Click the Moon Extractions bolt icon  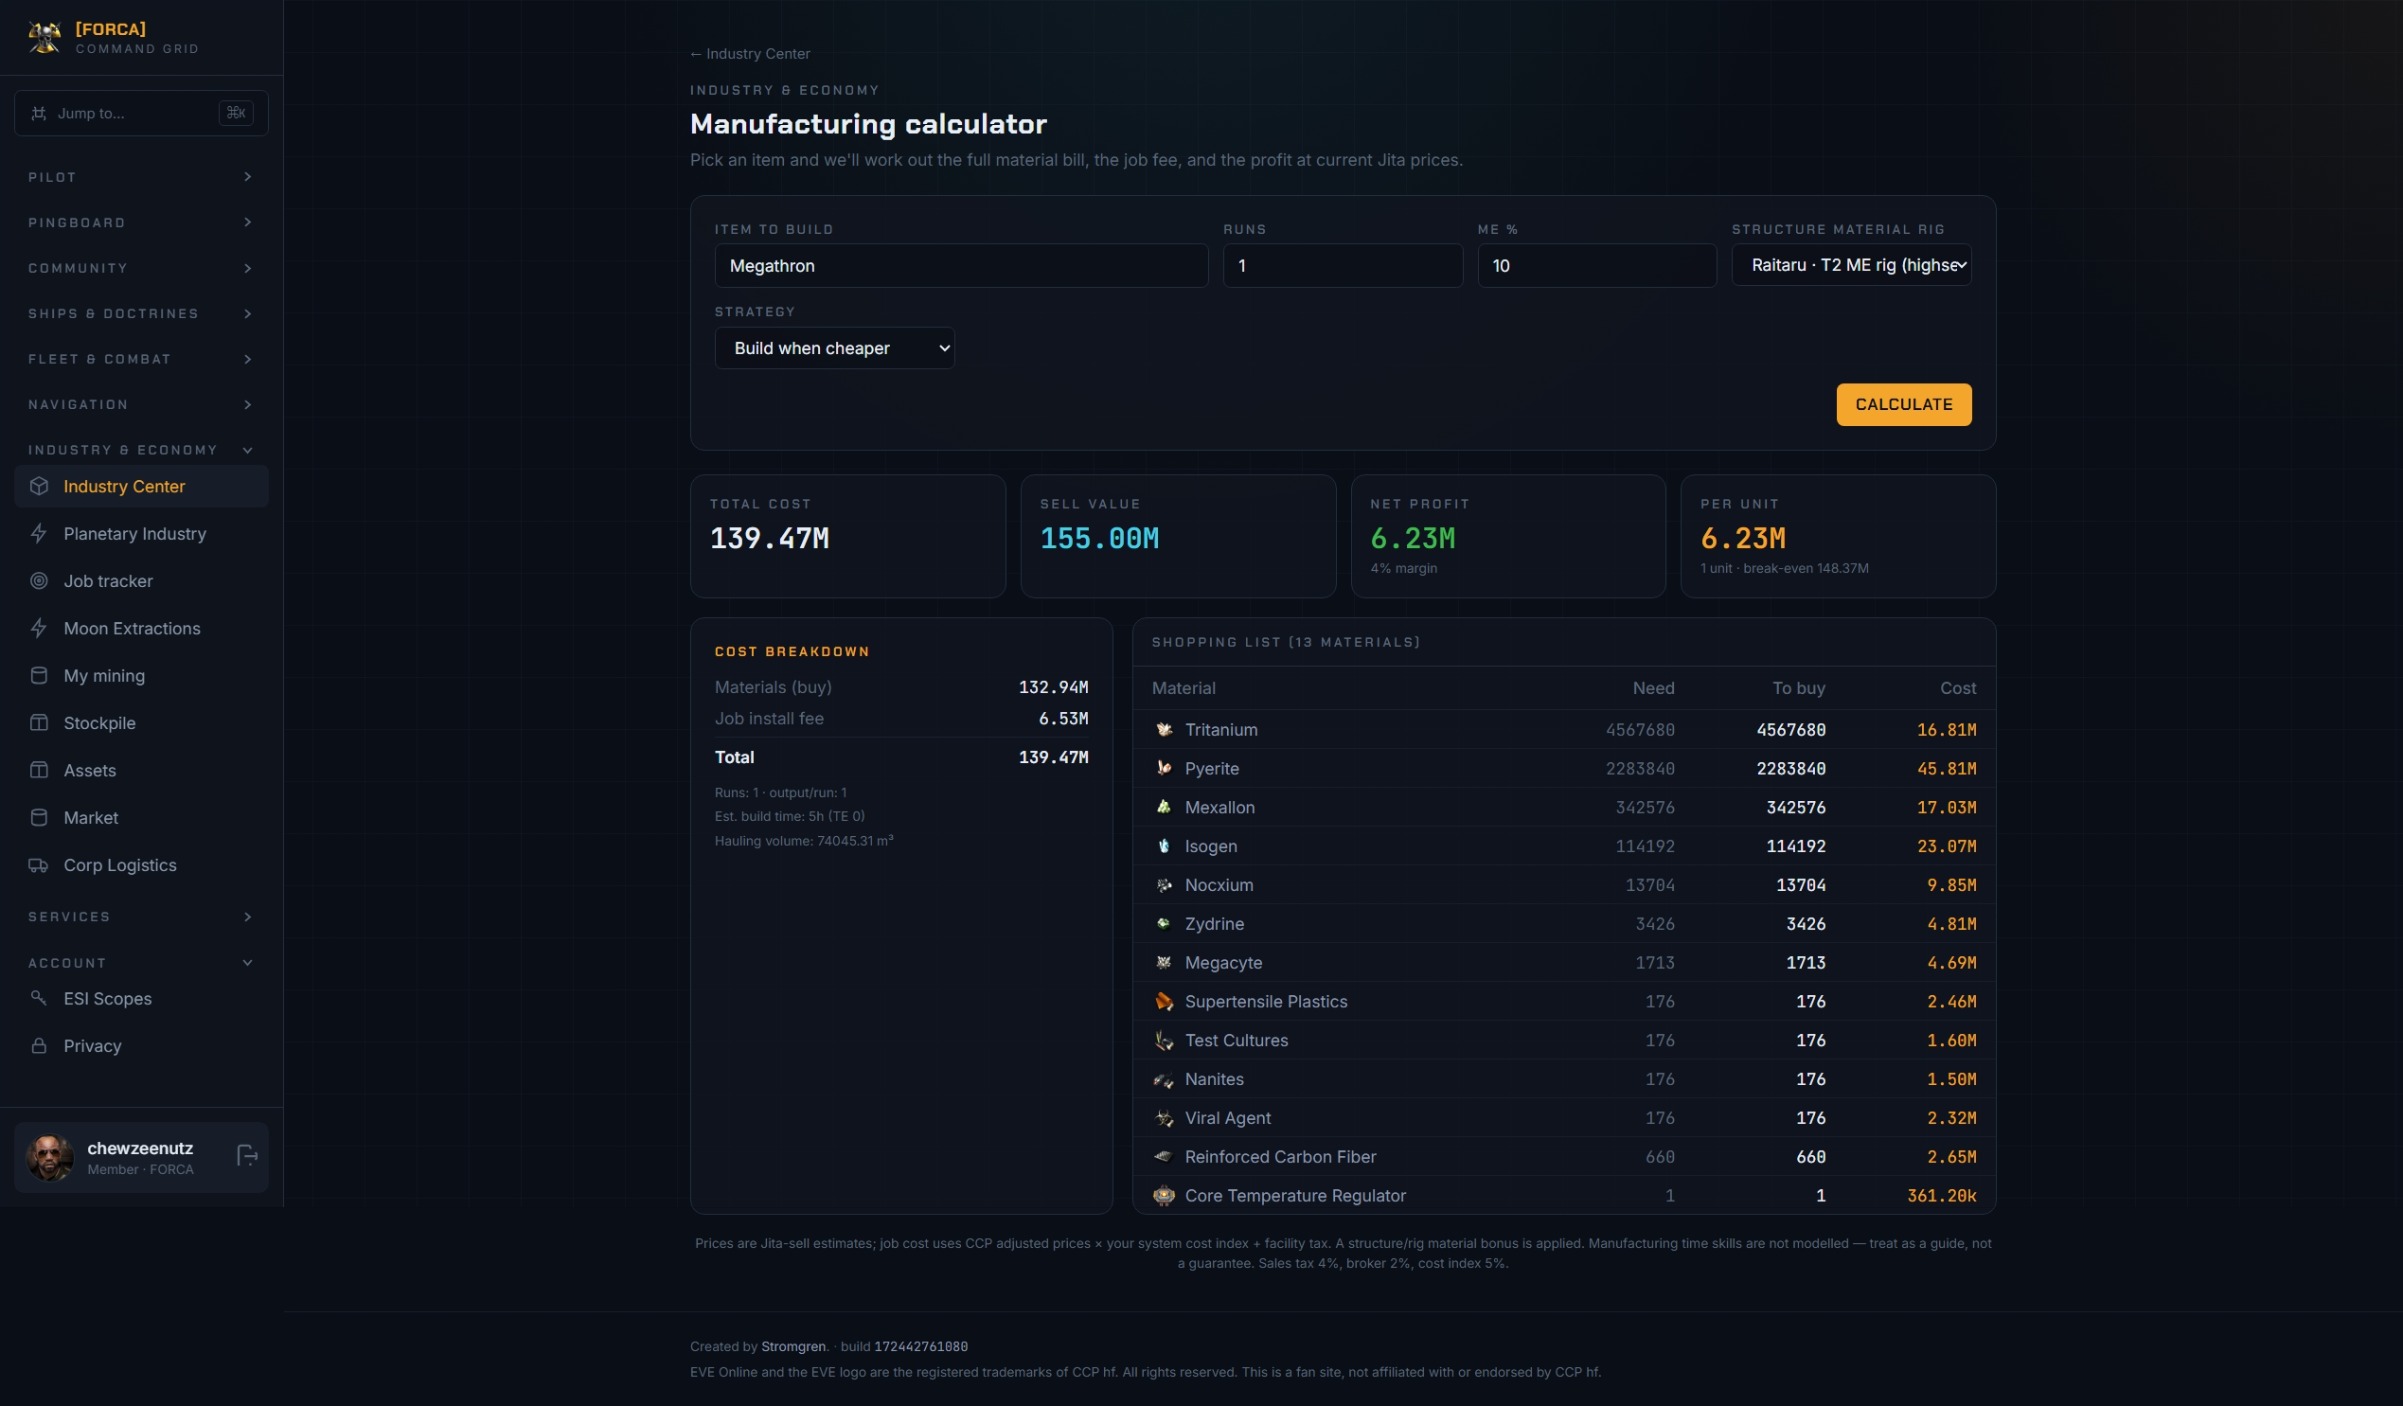pos(39,628)
